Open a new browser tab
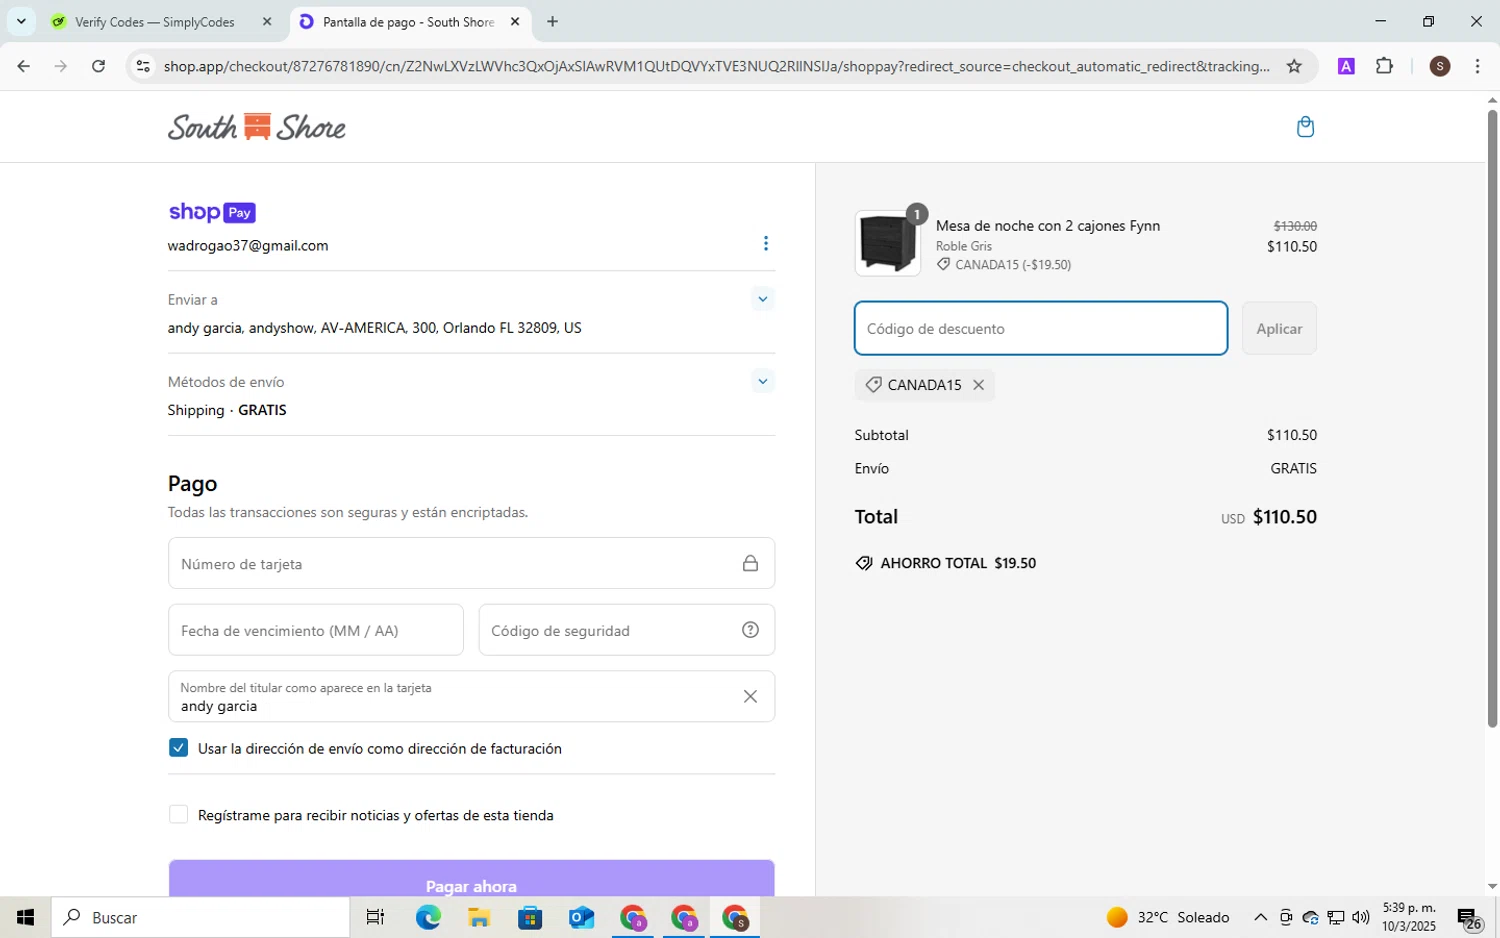 553,22
